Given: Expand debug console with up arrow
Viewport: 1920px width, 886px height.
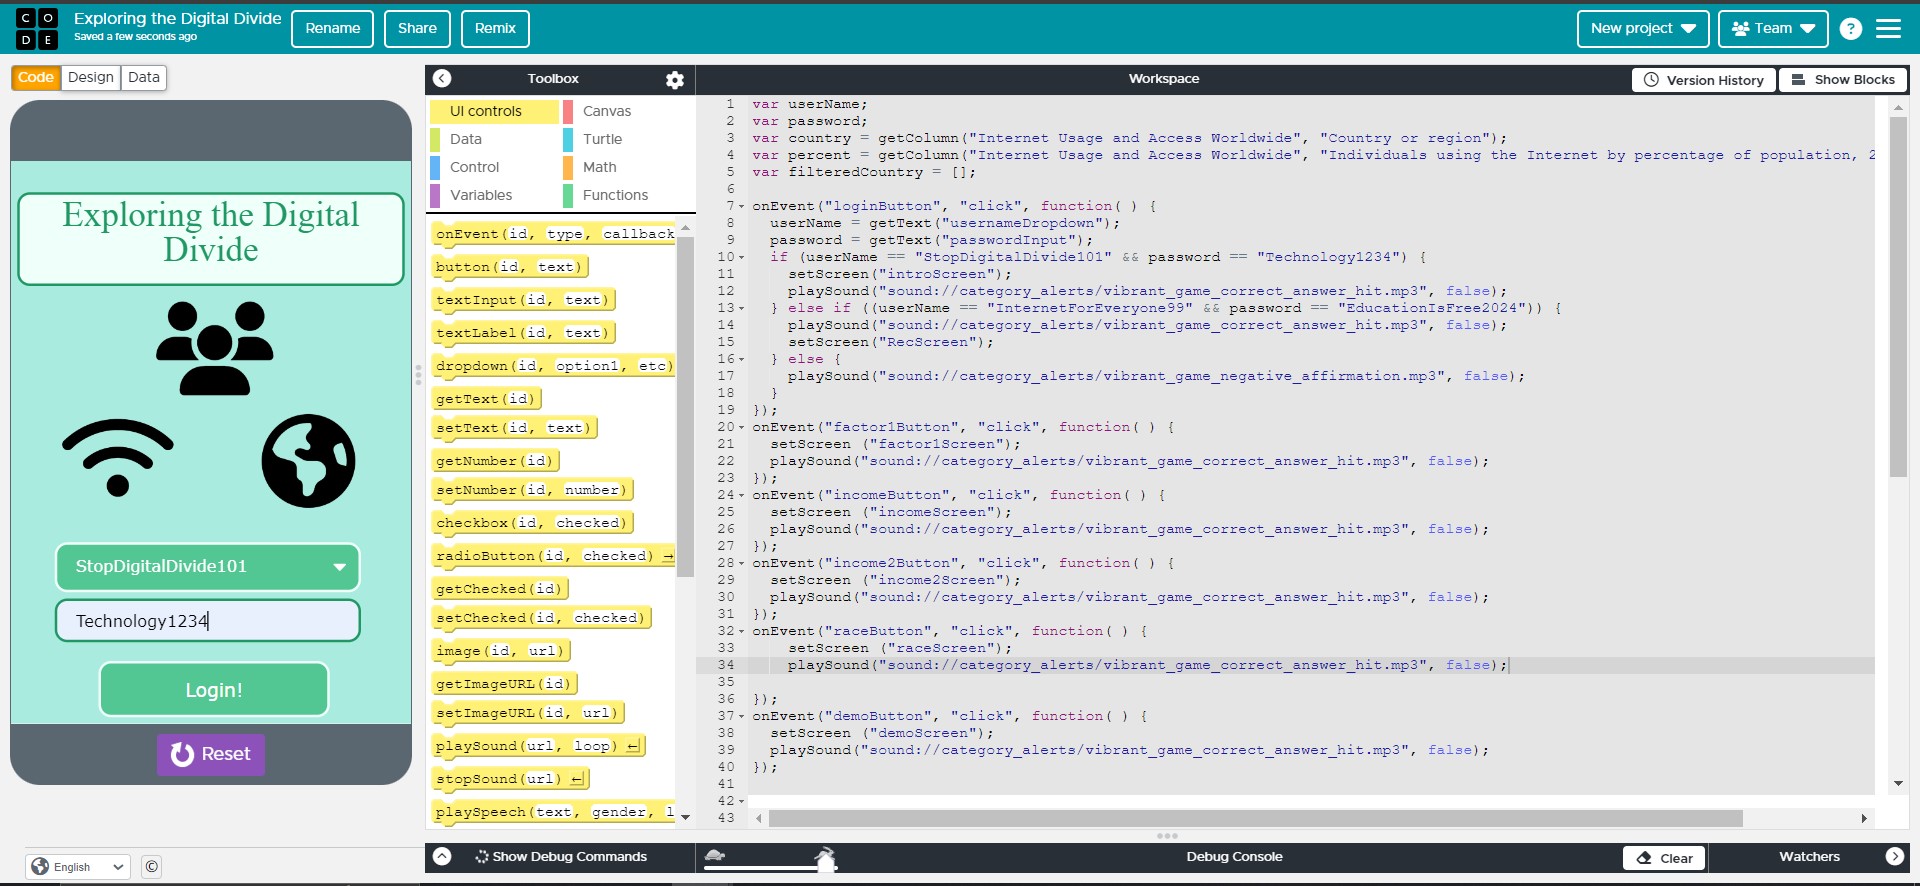Looking at the screenshot, I should pyautogui.click(x=442, y=857).
